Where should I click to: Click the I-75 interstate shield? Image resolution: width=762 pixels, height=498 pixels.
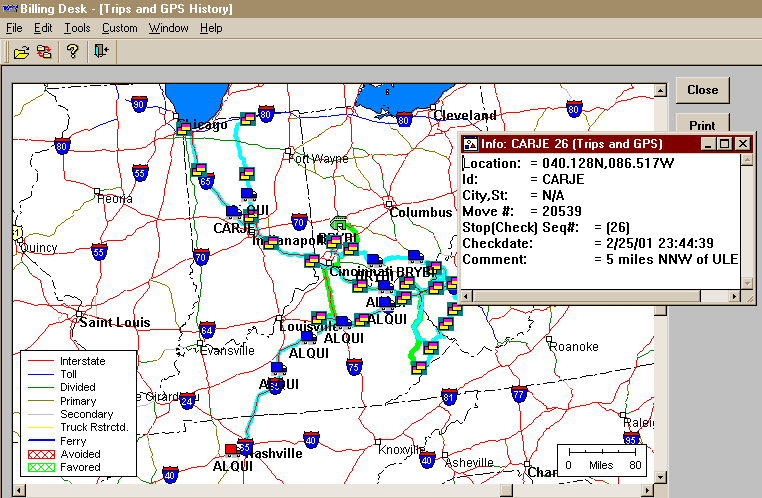pyautogui.click(x=354, y=367)
